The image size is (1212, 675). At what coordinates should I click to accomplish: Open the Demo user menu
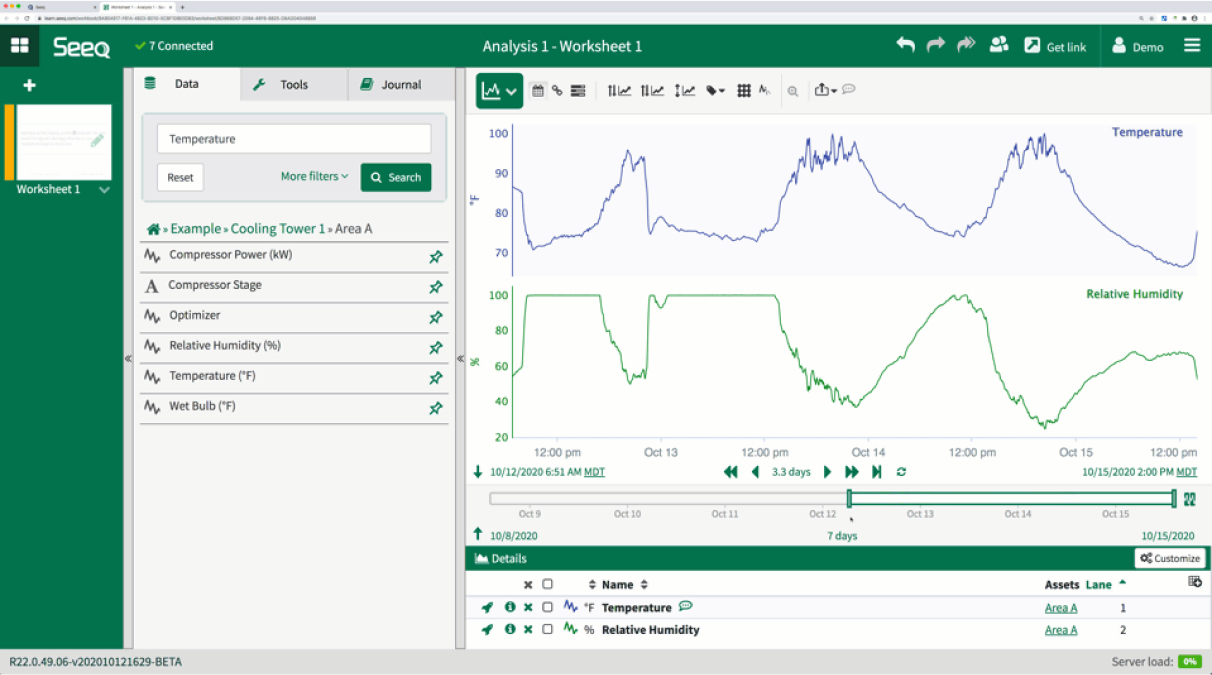point(1137,46)
